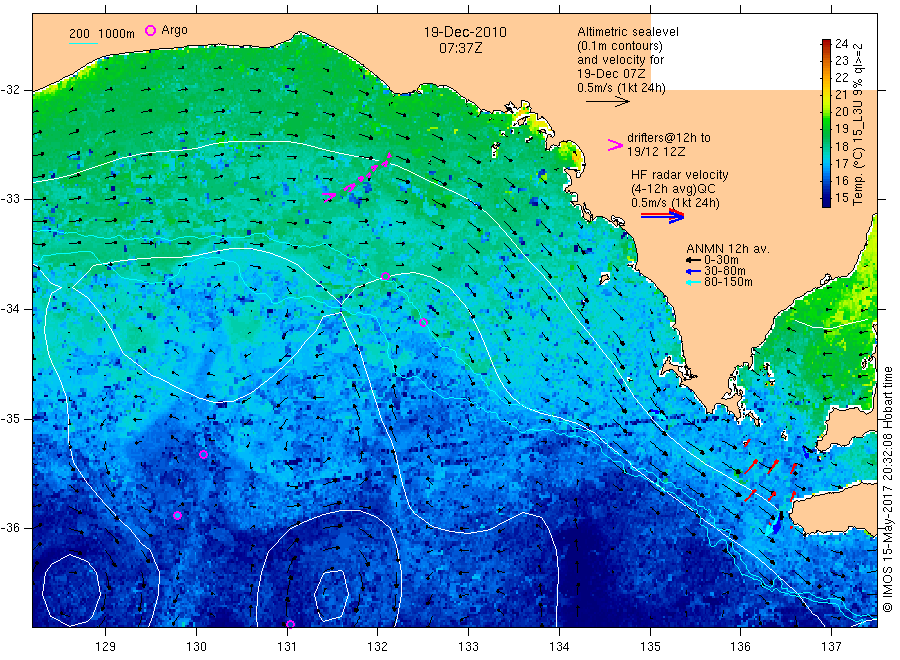Click the '30-80m' depth label
This screenshot has width=900, height=660.
[724, 271]
